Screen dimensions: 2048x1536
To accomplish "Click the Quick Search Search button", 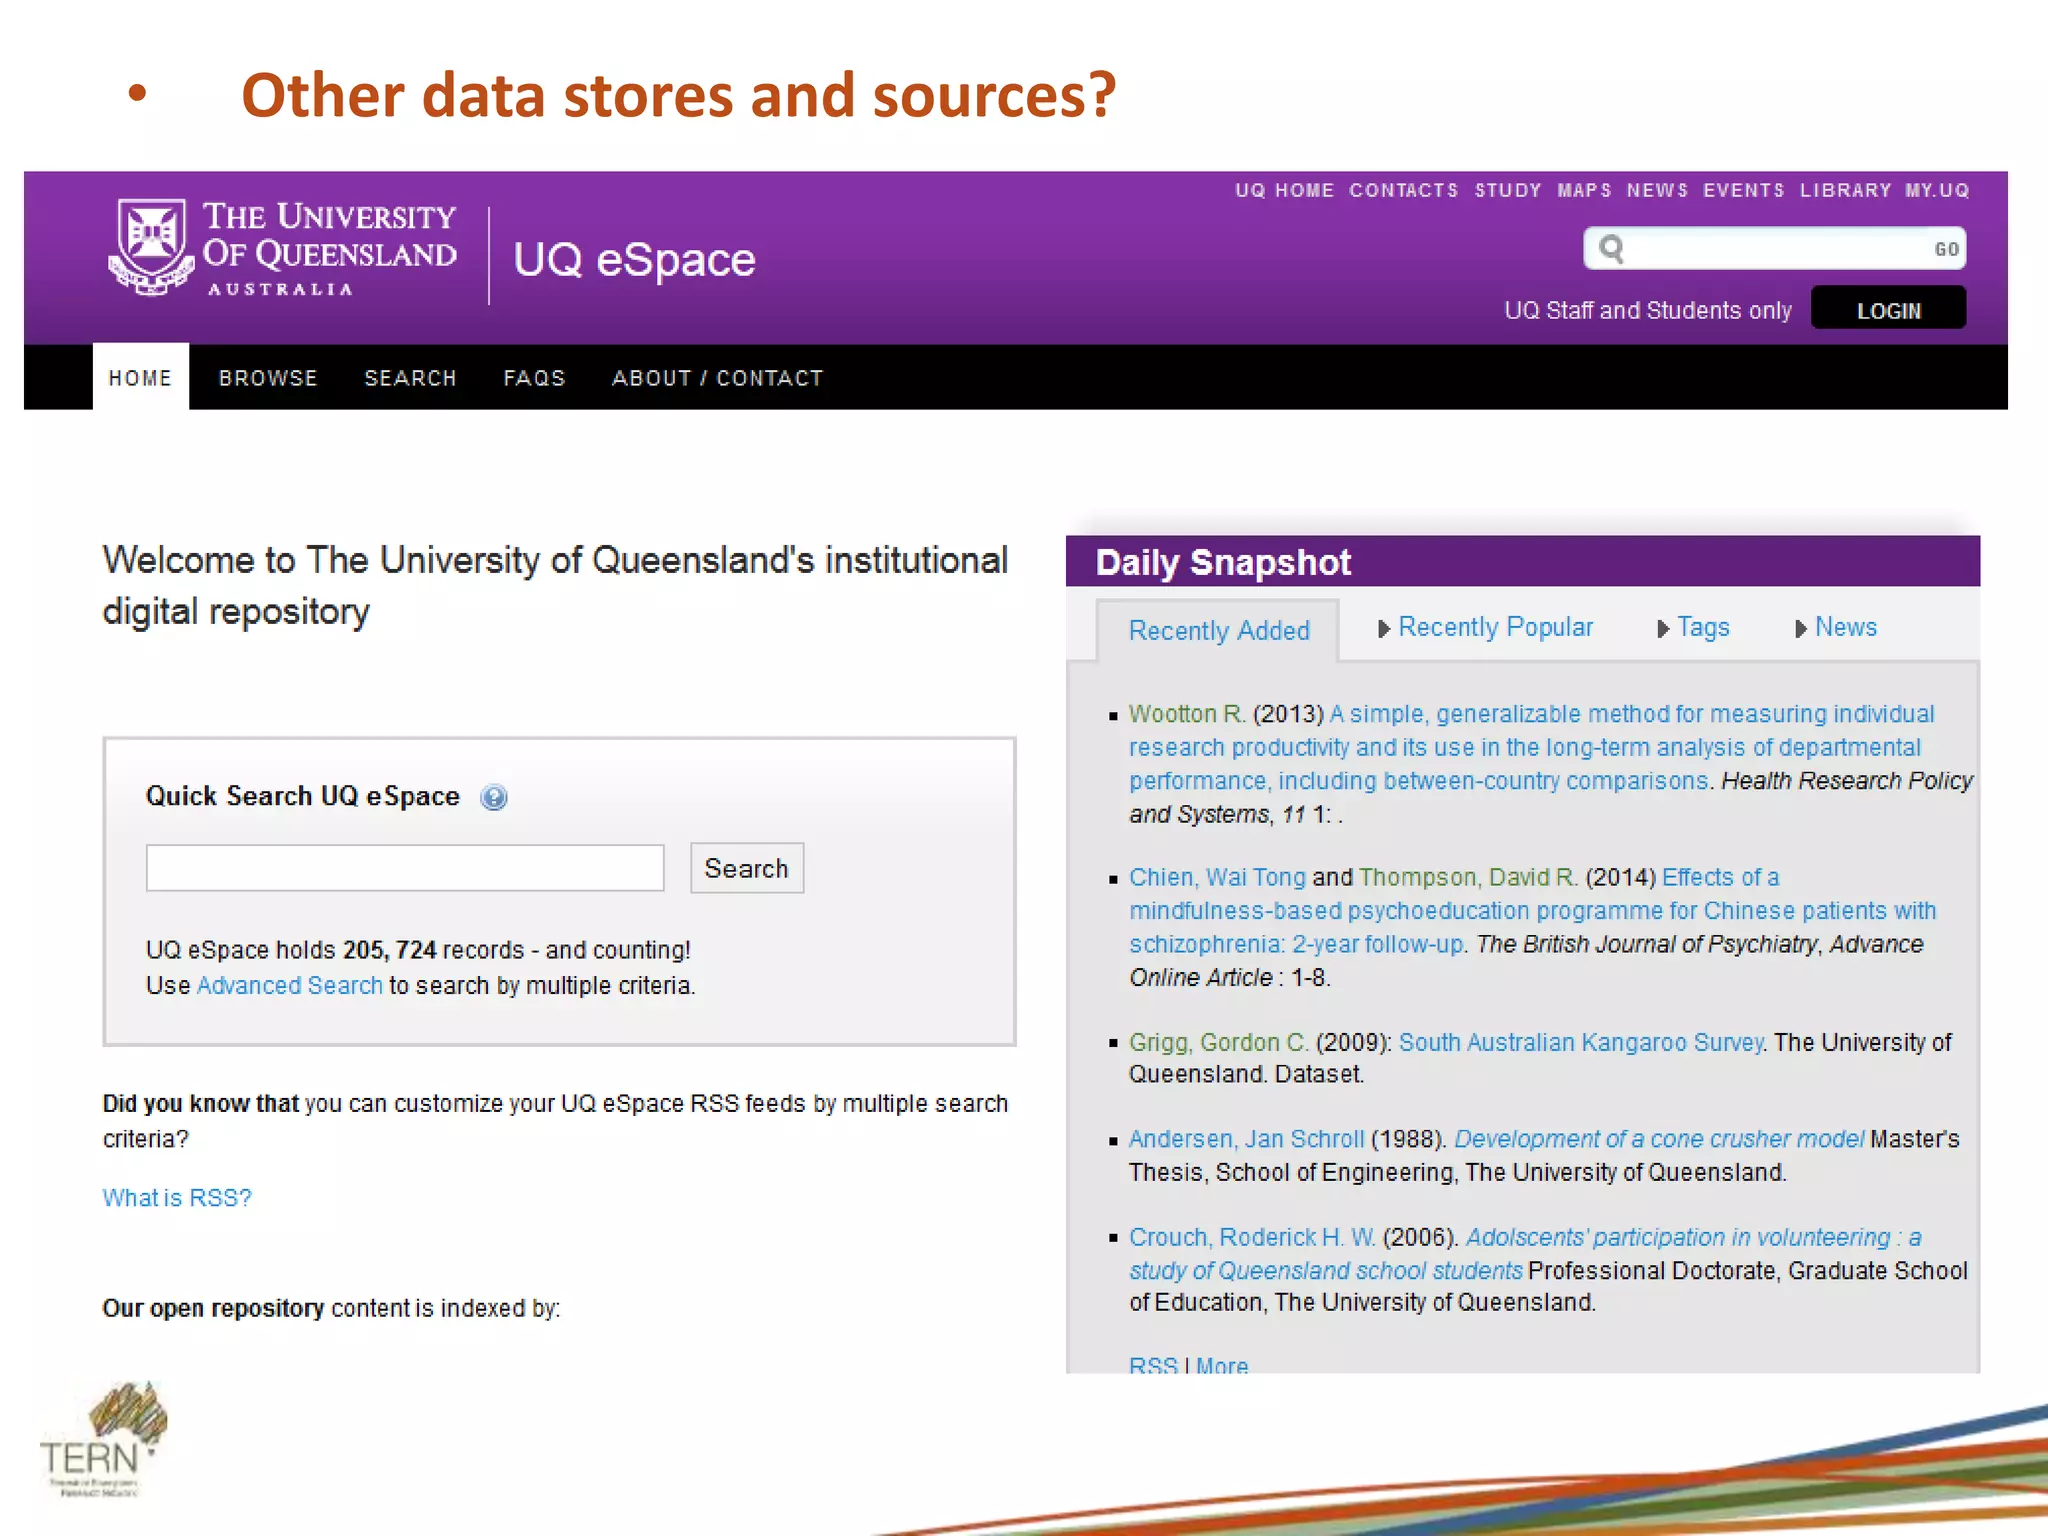I will point(746,868).
